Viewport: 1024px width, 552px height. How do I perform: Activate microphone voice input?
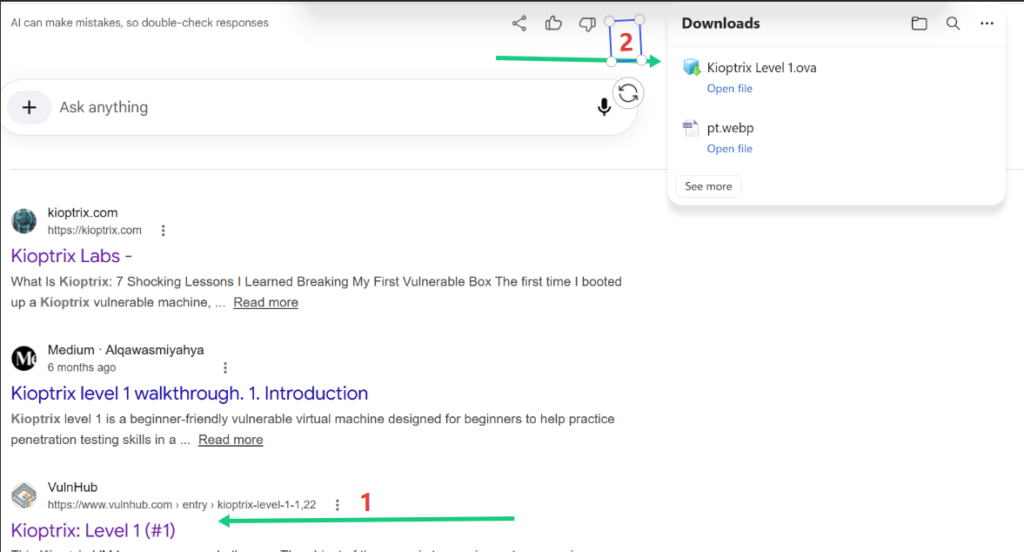tap(604, 107)
